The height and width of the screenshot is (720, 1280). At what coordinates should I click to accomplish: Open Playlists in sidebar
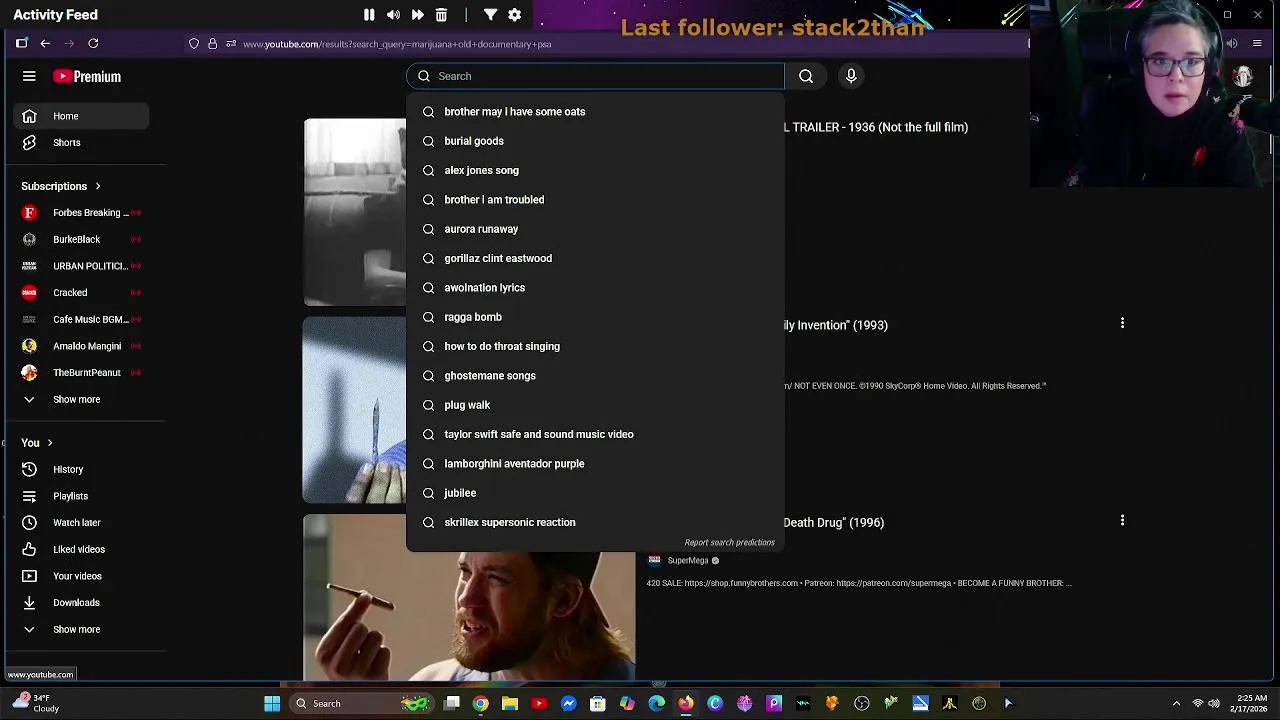82,496
